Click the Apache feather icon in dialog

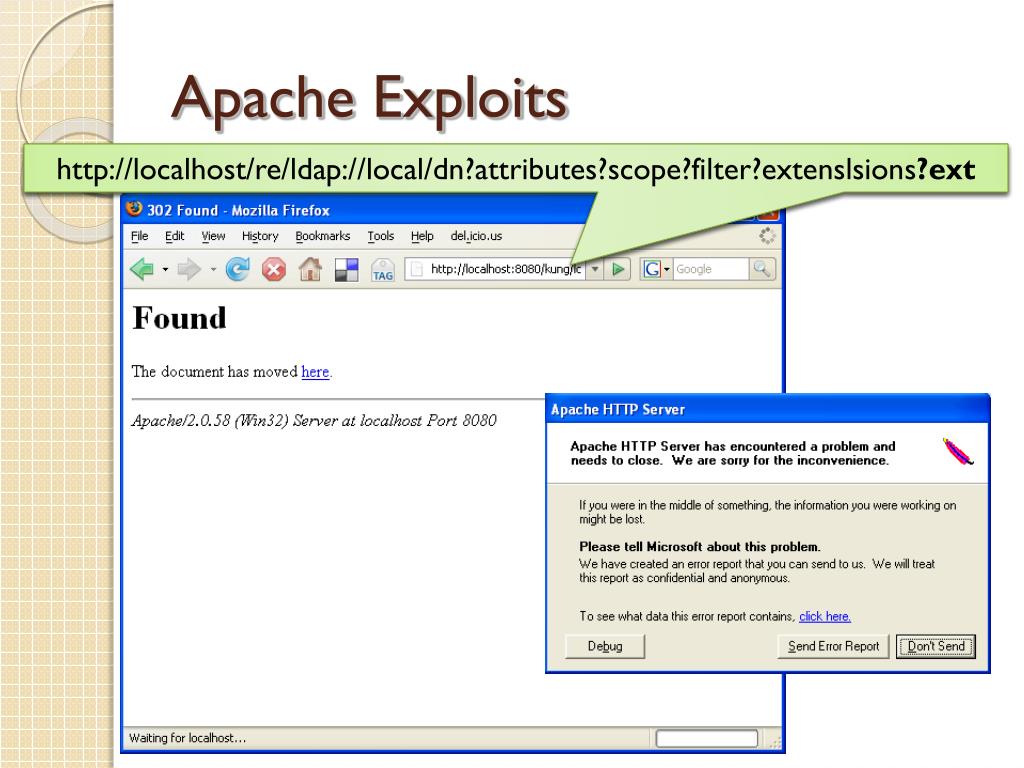click(x=957, y=452)
